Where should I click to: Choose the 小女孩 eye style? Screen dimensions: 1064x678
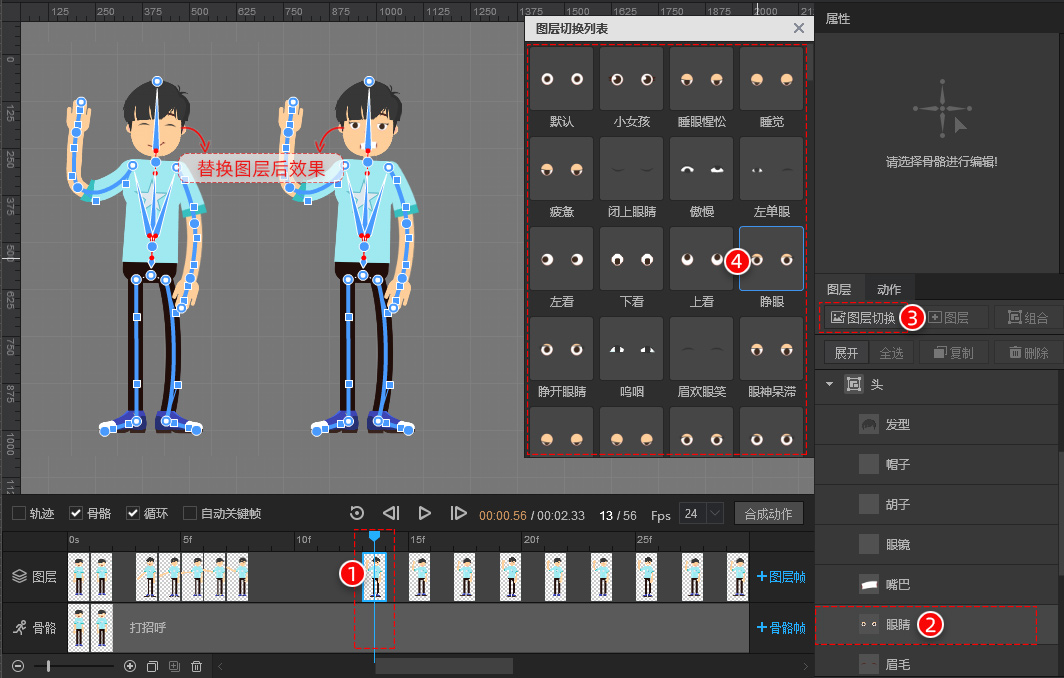pyautogui.click(x=631, y=79)
